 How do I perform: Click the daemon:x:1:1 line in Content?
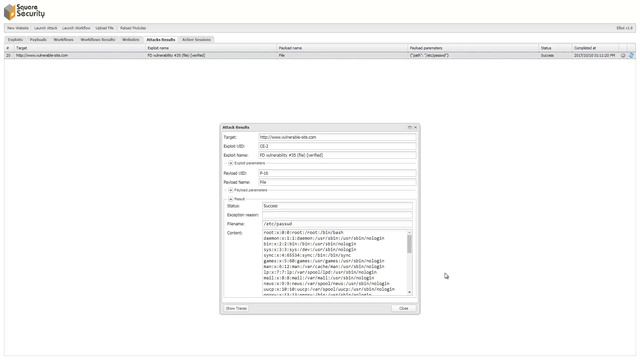click(x=324, y=238)
